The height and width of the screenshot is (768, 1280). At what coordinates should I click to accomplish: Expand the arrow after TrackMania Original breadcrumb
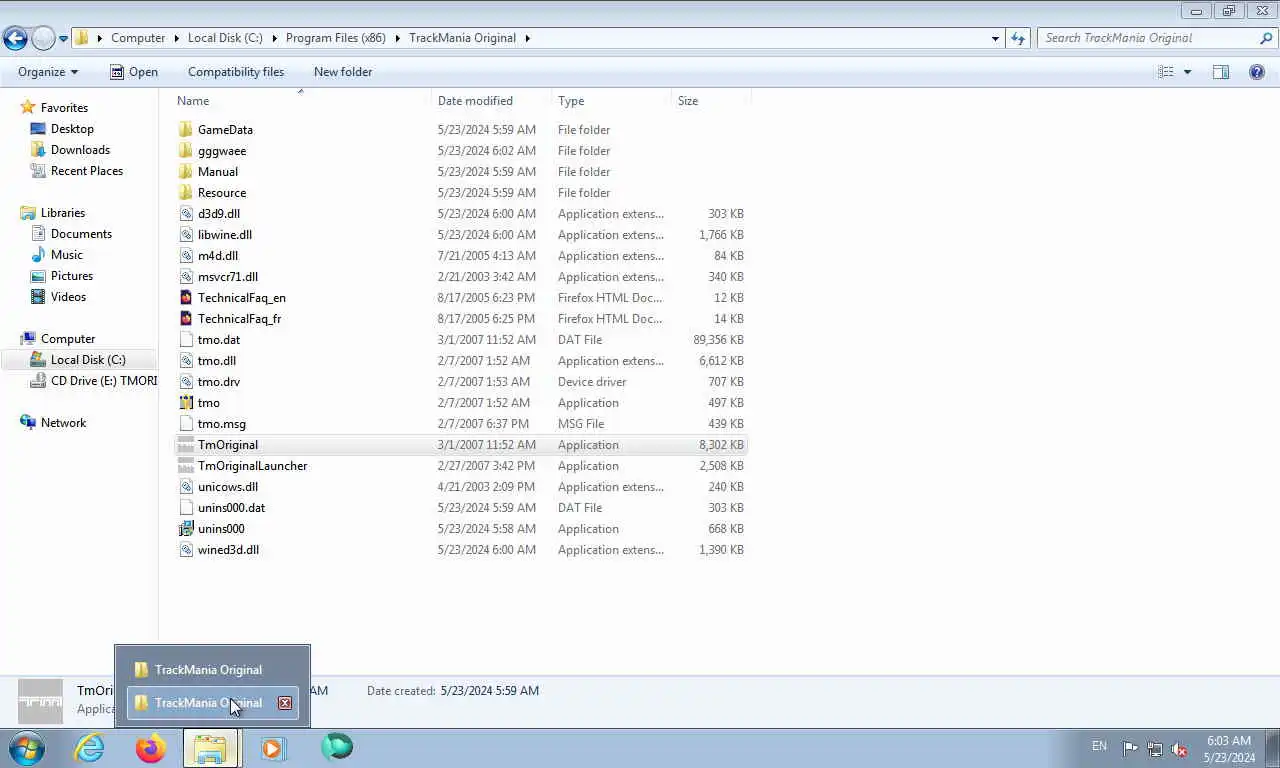point(528,38)
